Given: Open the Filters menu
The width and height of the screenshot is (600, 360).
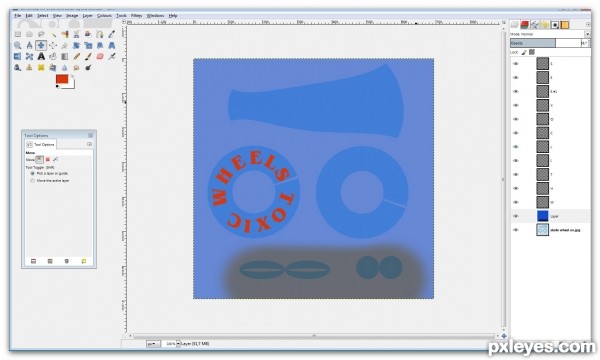Looking at the screenshot, I should [136, 16].
